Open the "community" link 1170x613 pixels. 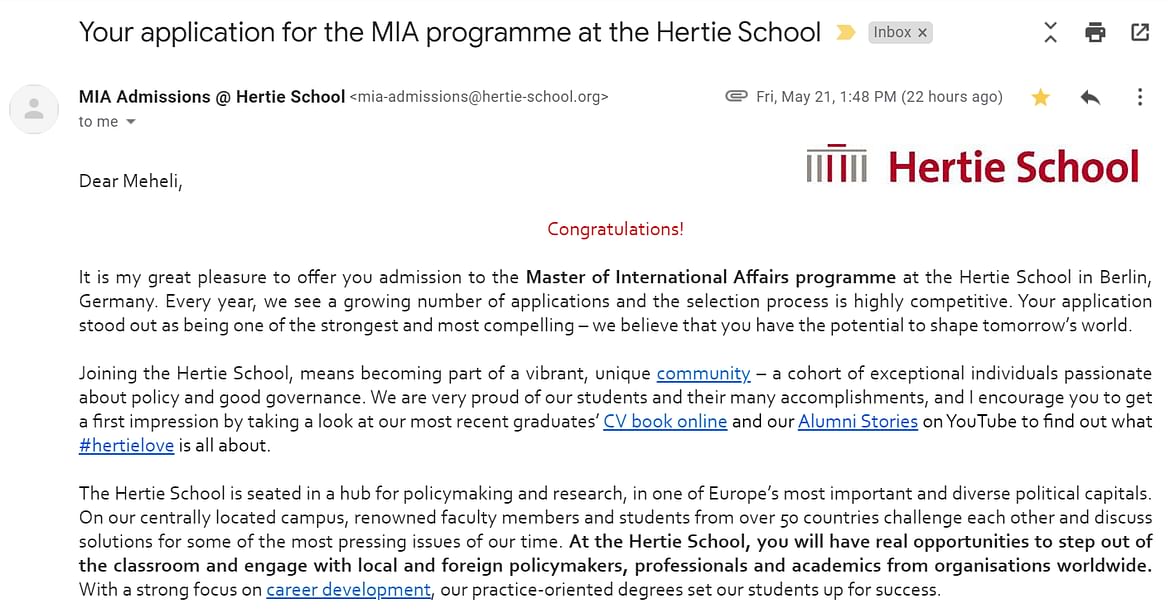703,374
